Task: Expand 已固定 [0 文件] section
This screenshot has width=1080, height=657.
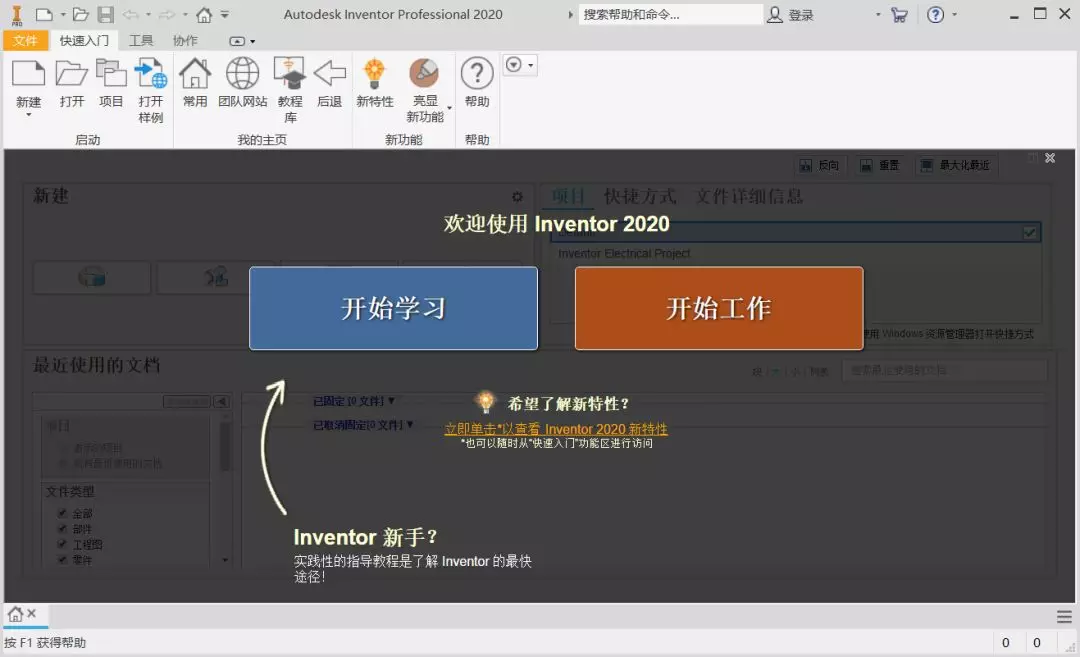Action: coord(354,401)
